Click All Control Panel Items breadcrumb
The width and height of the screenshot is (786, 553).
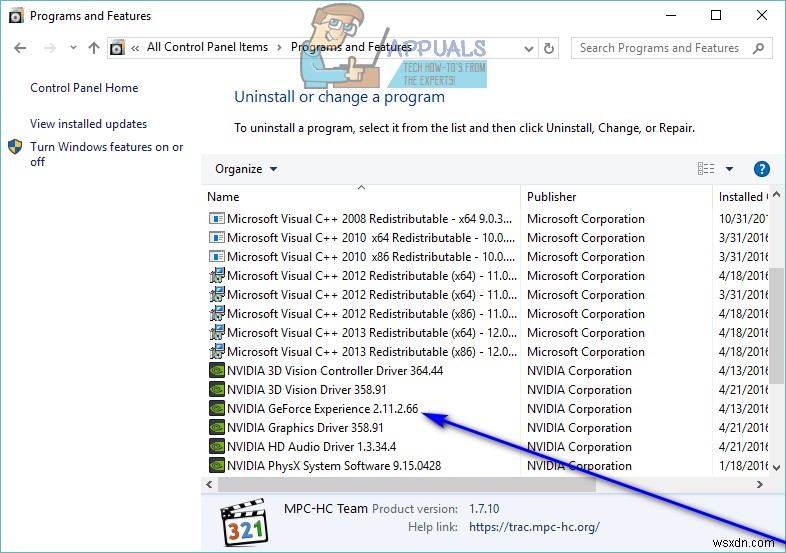pos(207,47)
